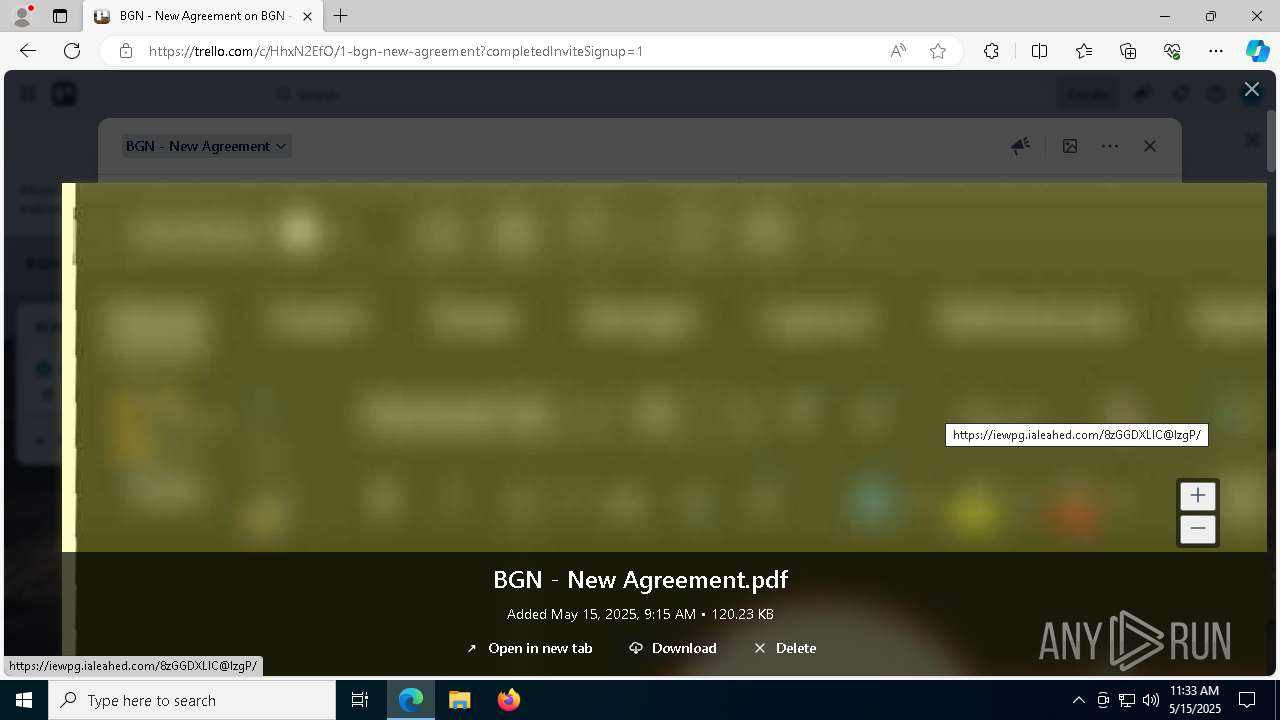Select the BGN - New Agreement browser tab
This screenshot has height=720, width=1280.
click(x=203, y=16)
